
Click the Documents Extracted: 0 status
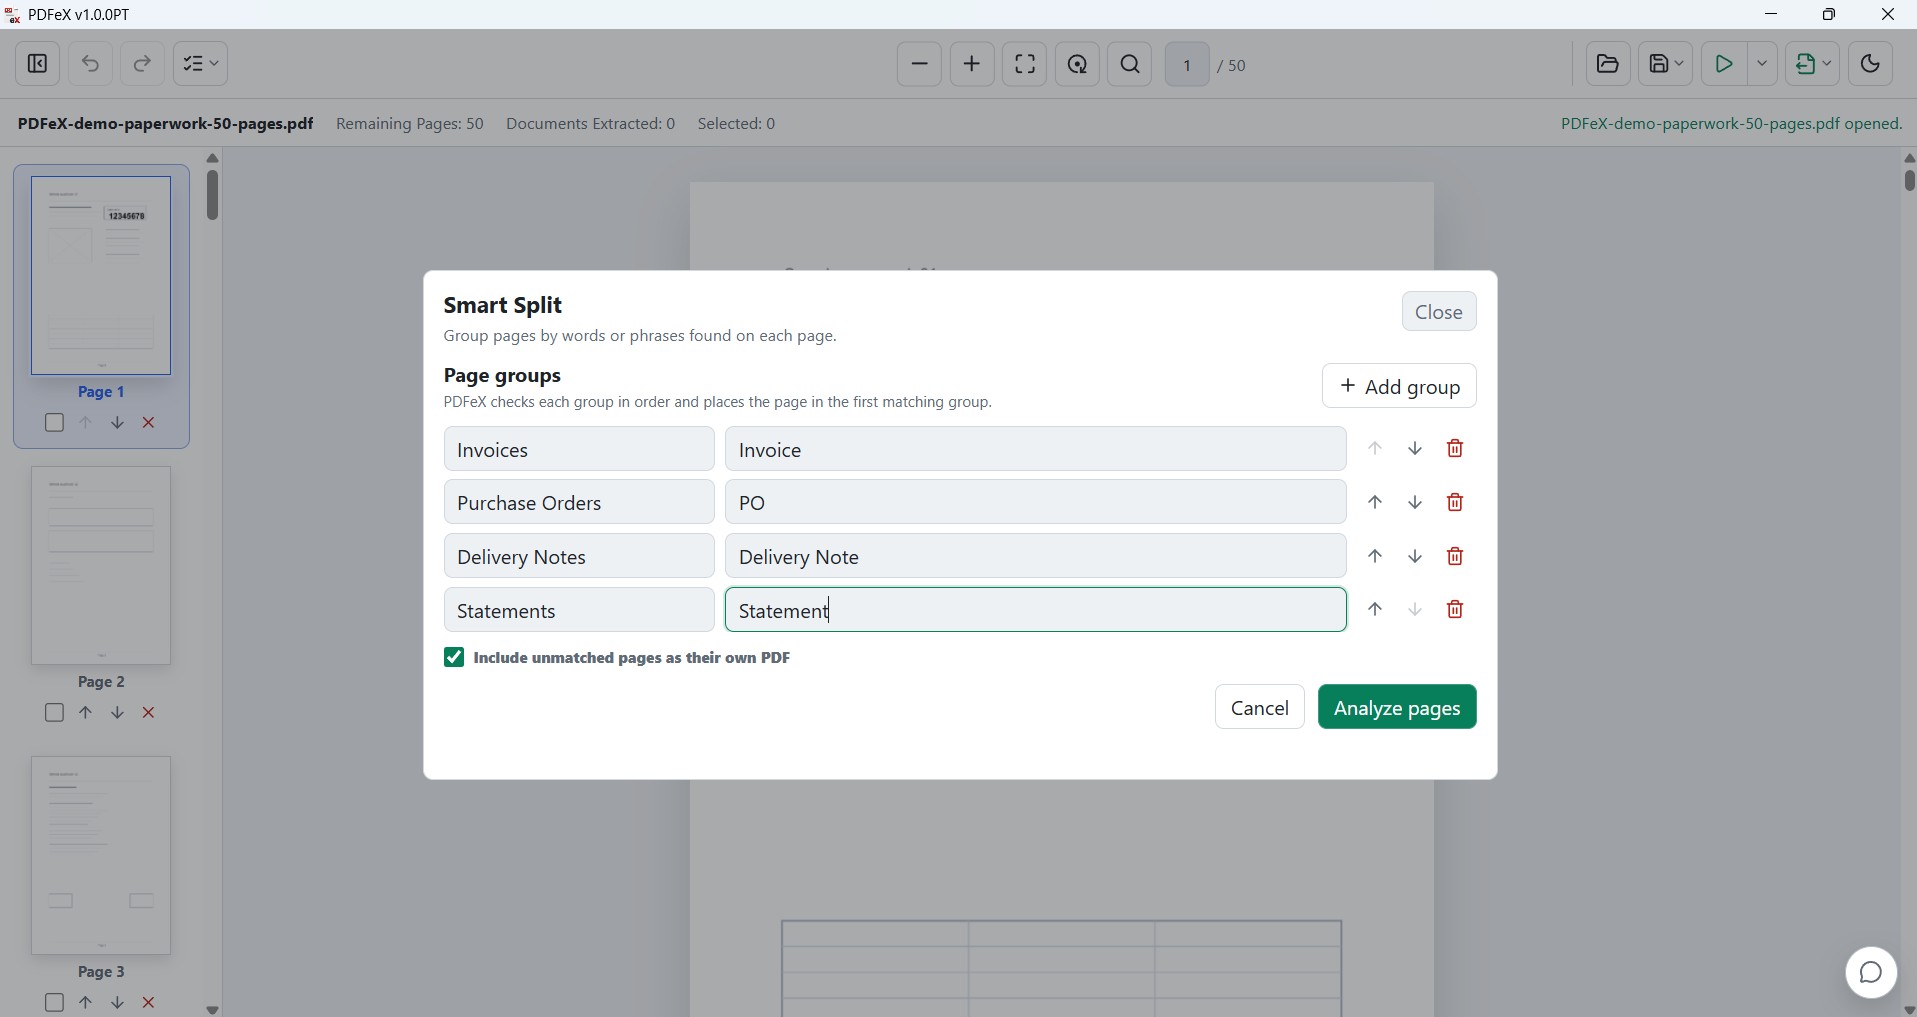tap(590, 124)
